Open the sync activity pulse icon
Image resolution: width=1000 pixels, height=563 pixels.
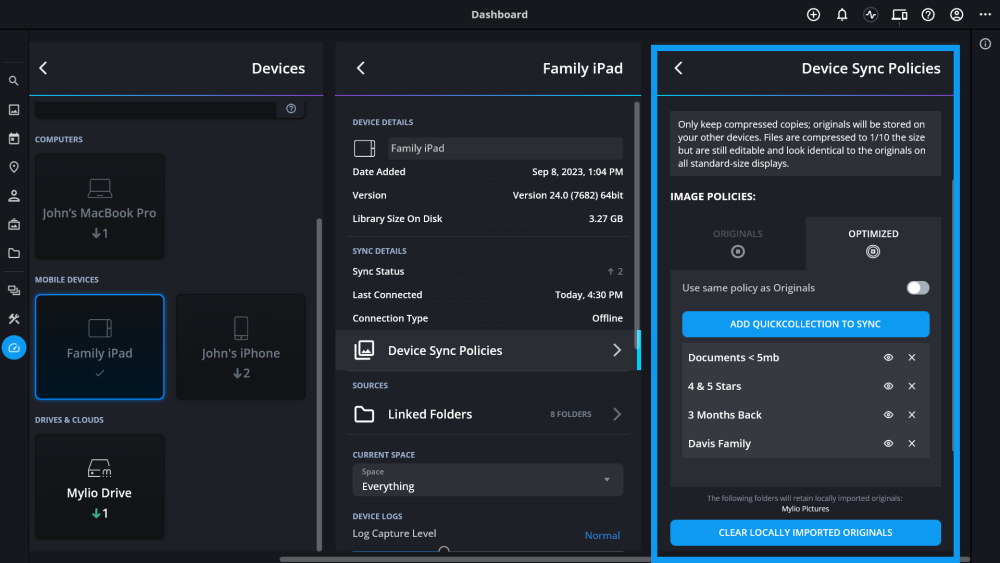[871, 15]
